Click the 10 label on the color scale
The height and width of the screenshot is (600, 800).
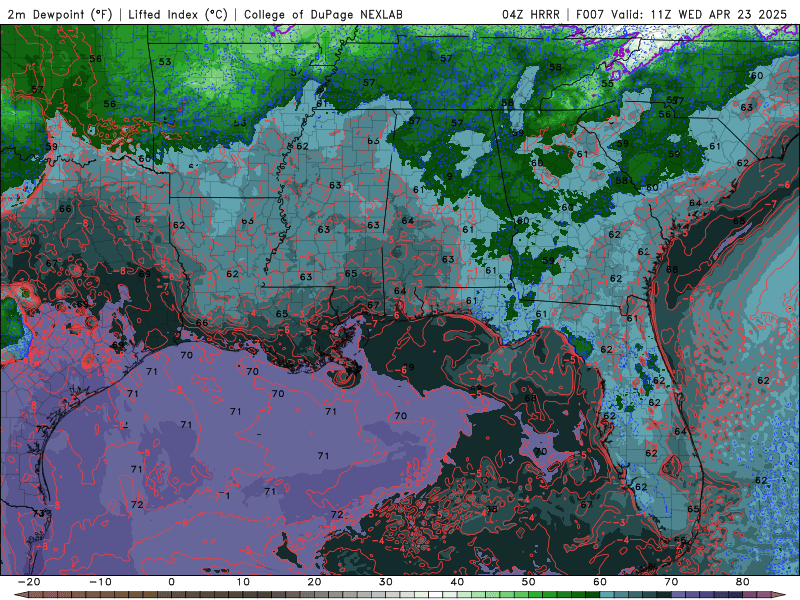[243, 582]
